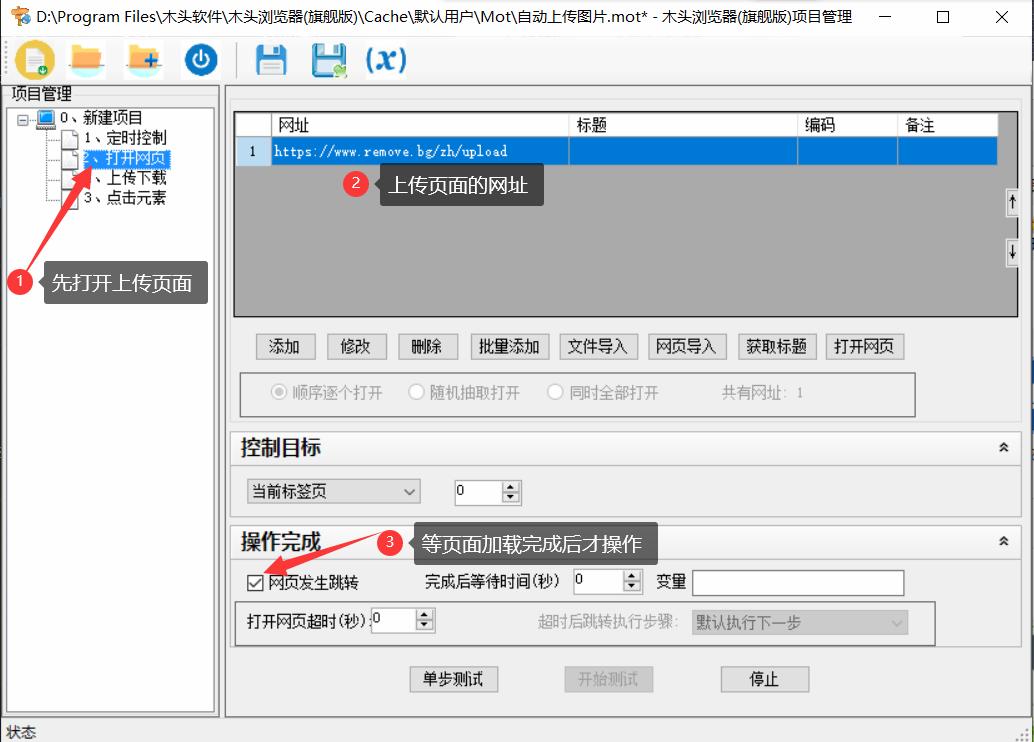The image size is (1034, 742).
Task: Select the 随机抽取打开 radio option
Action: pyautogui.click(x=417, y=391)
